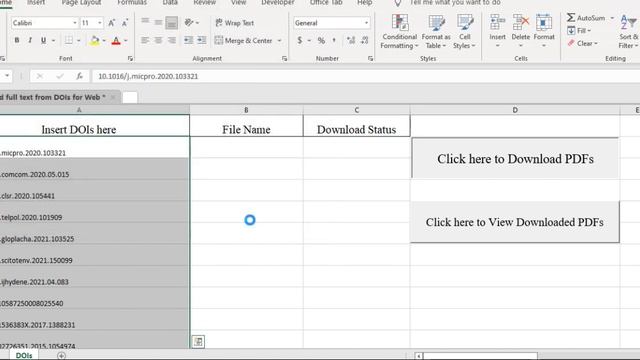Align text right

[172, 40]
